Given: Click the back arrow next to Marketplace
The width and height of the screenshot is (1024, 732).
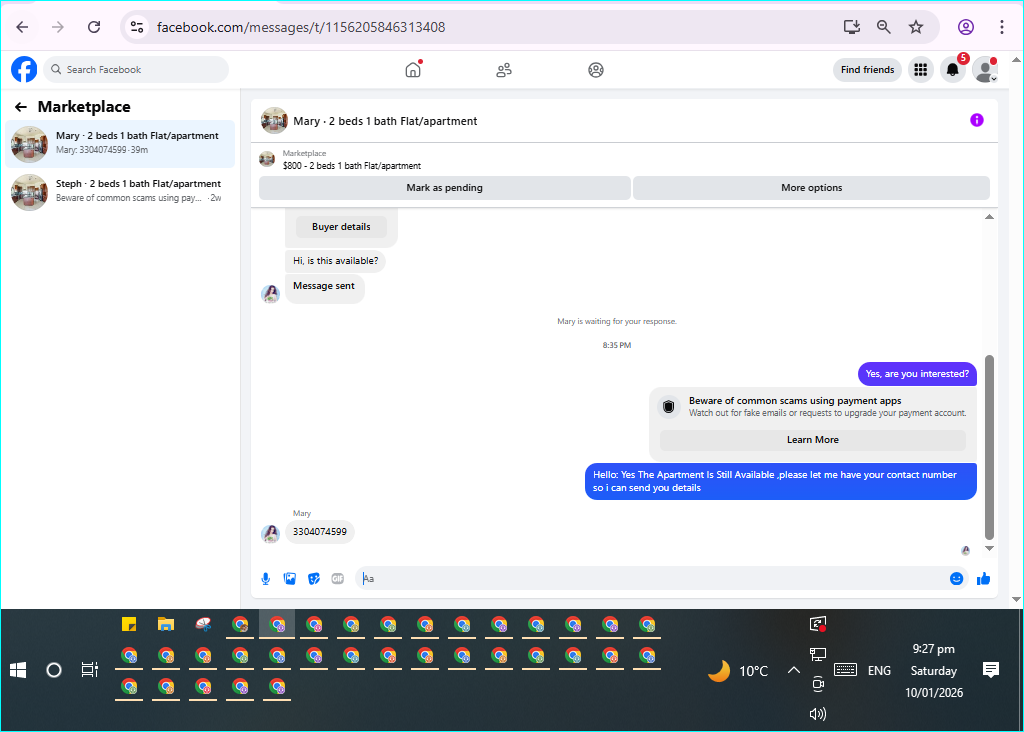Looking at the screenshot, I should (21, 107).
